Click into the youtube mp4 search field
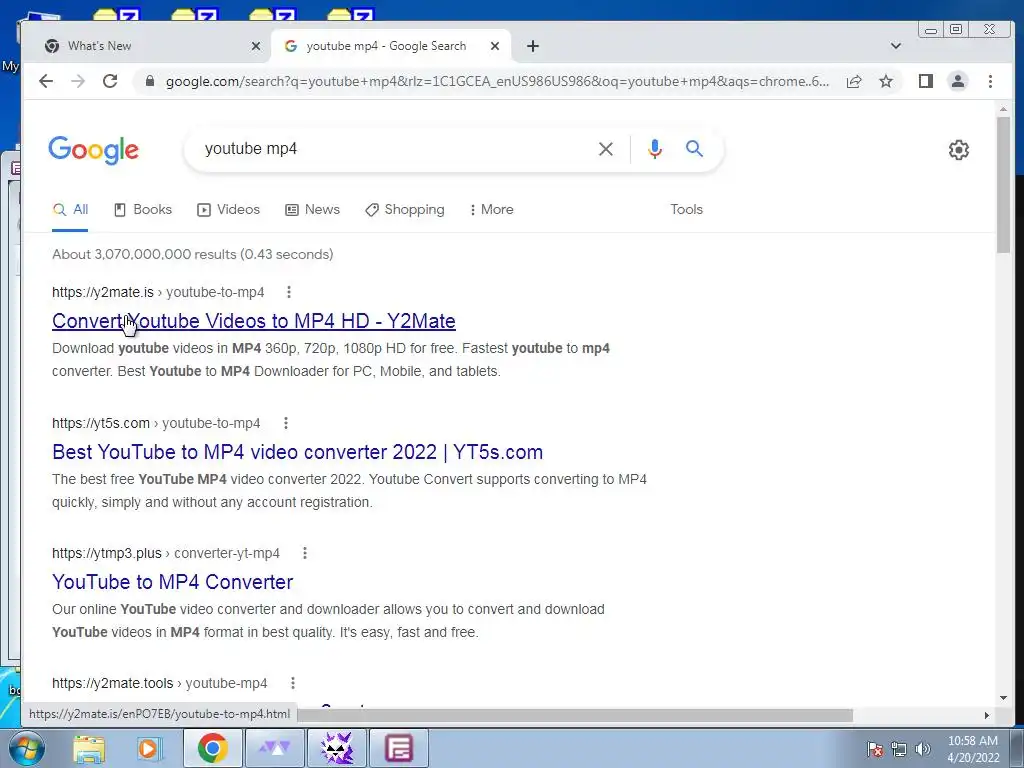Viewport: 1024px width, 768px height. [x=392, y=149]
